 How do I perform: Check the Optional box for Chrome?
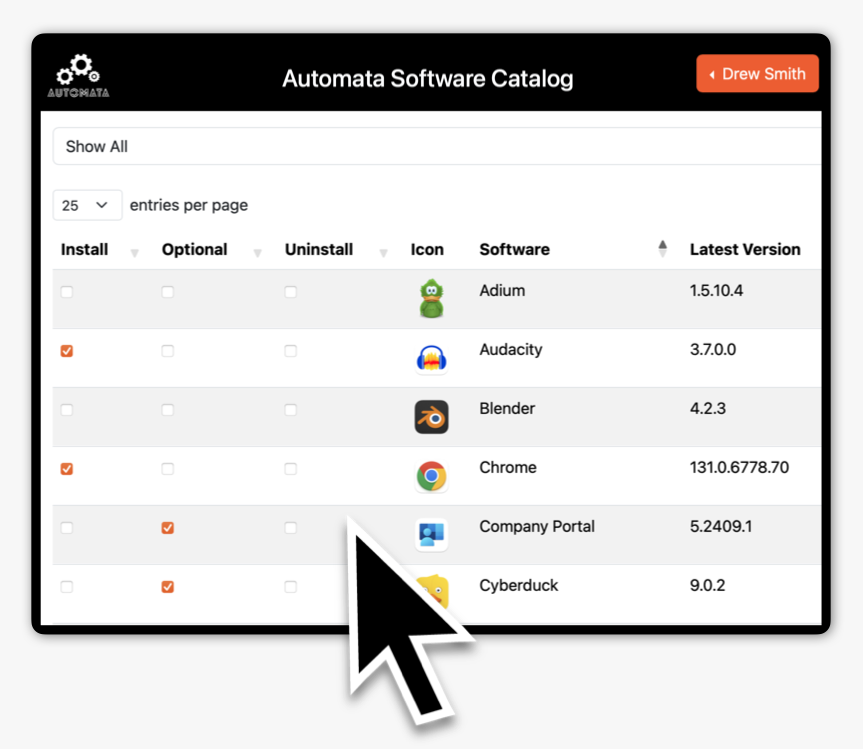[x=168, y=469]
